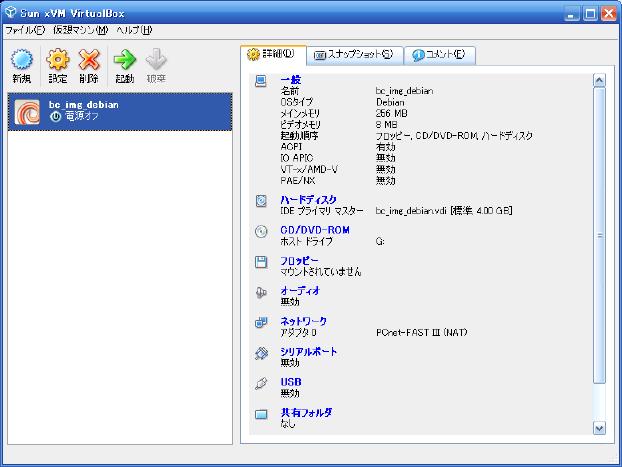Click the VT-x/AMD-V label
The height and width of the screenshot is (467, 622).
pos(309,169)
